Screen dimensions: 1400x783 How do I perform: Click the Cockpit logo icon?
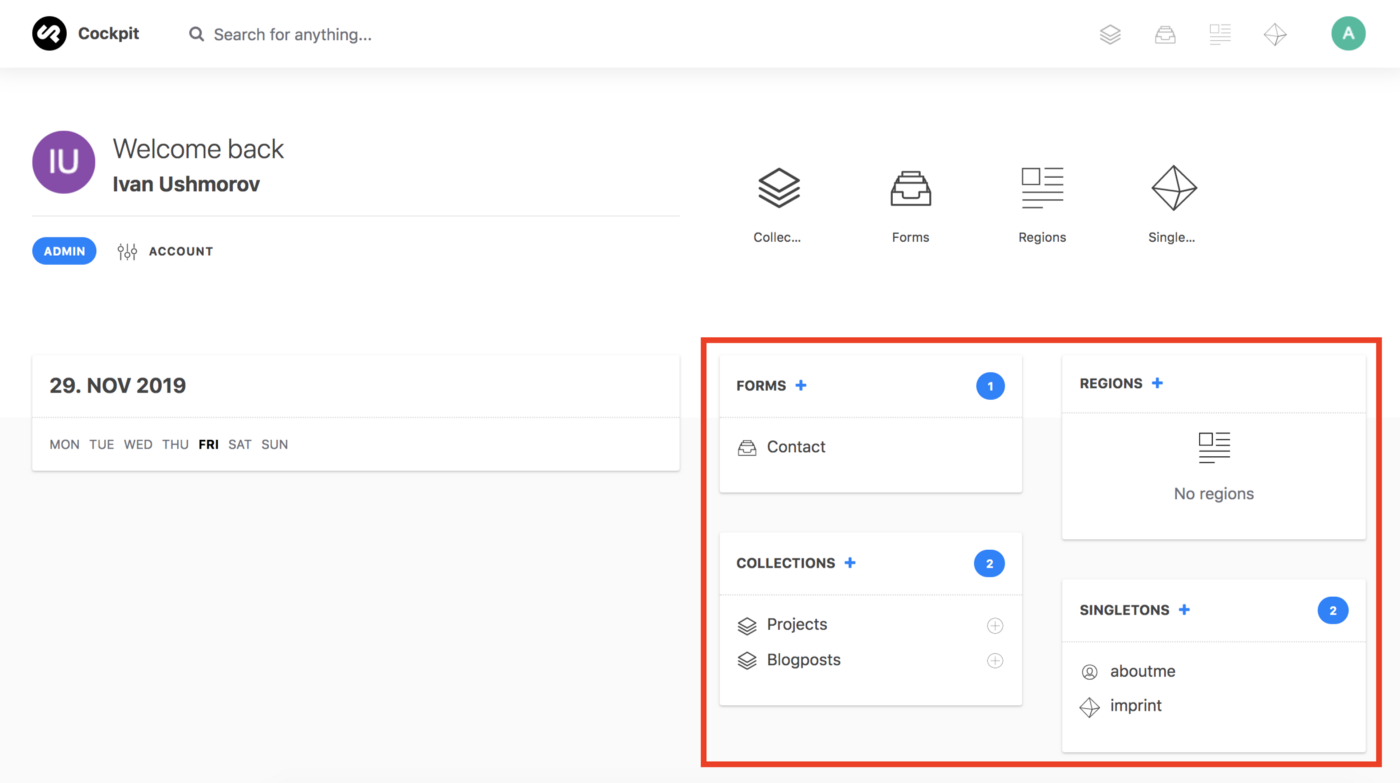tap(49, 34)
